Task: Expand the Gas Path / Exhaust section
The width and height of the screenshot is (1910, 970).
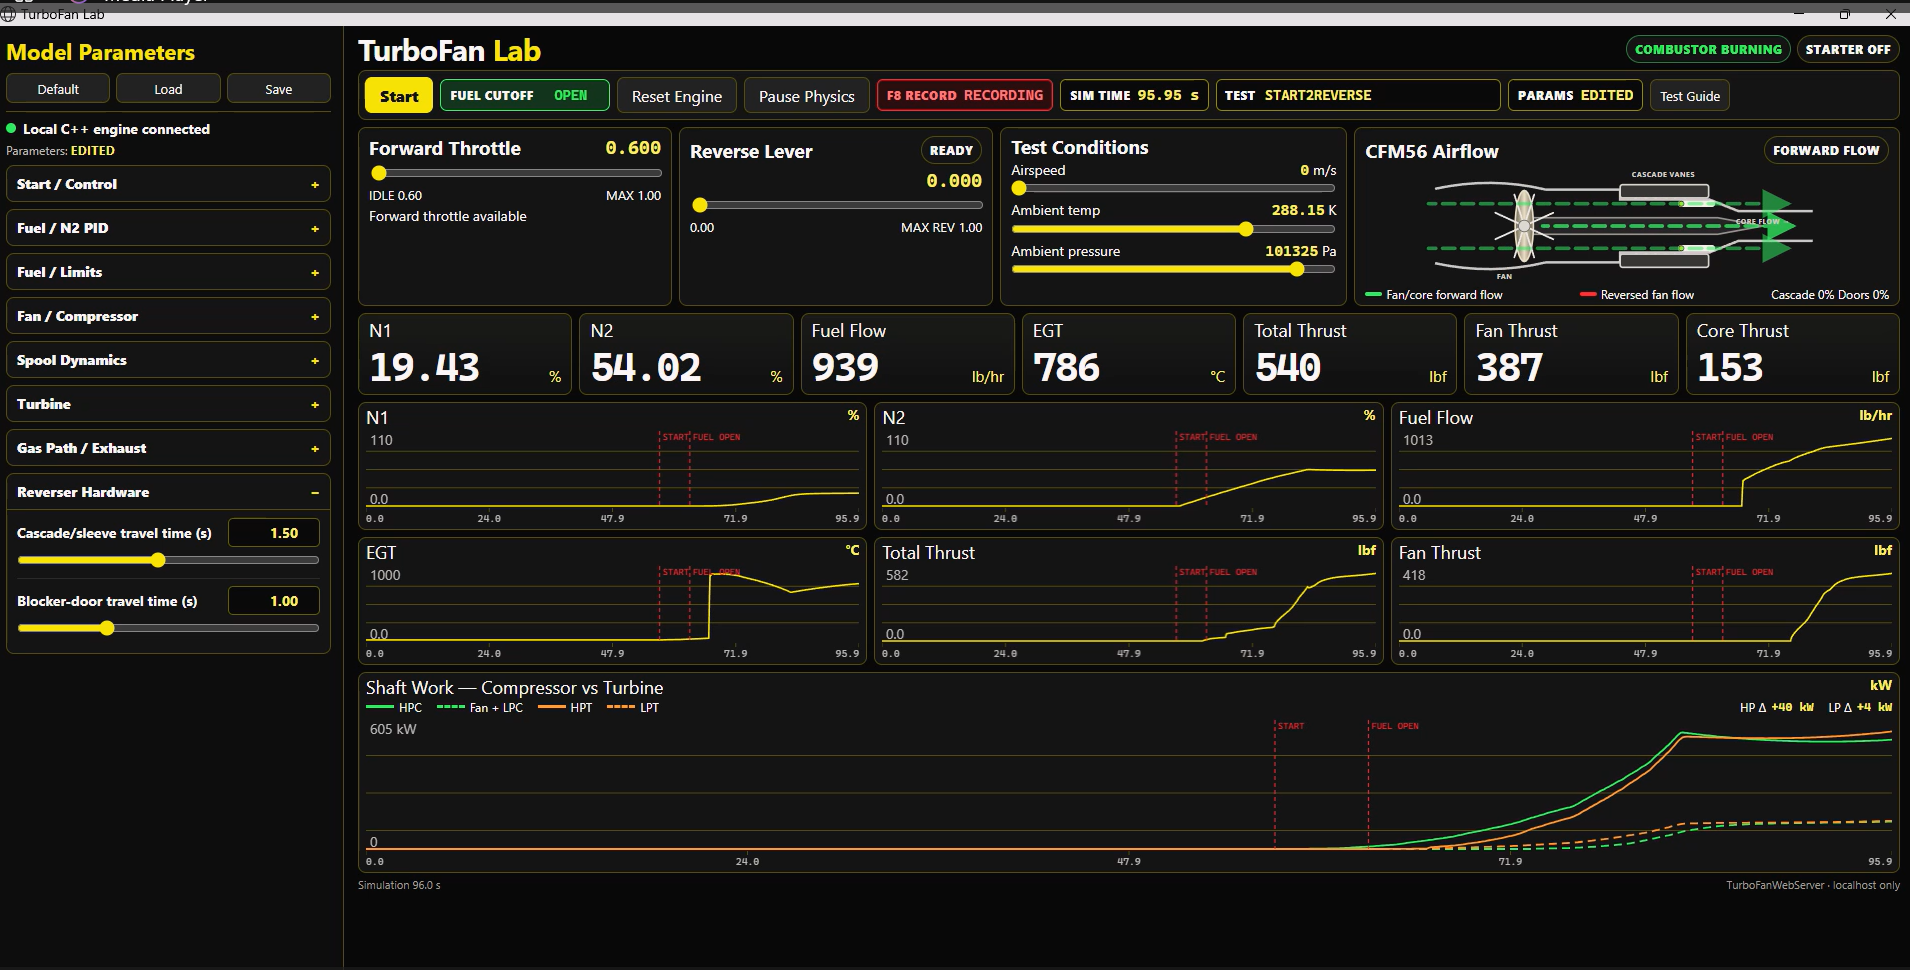Action: coord(168,448)
